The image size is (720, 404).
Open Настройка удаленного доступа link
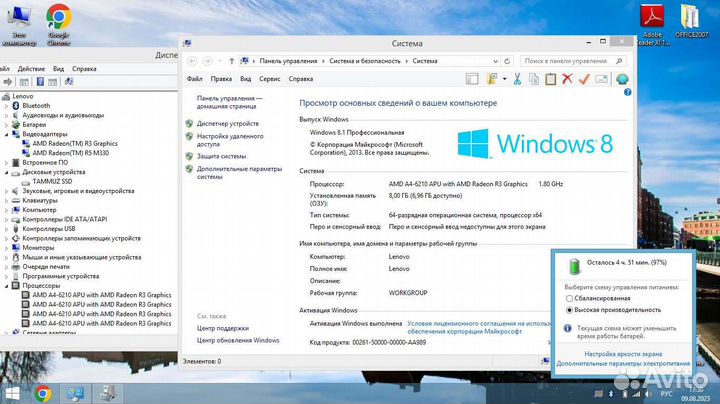(230, 140)
